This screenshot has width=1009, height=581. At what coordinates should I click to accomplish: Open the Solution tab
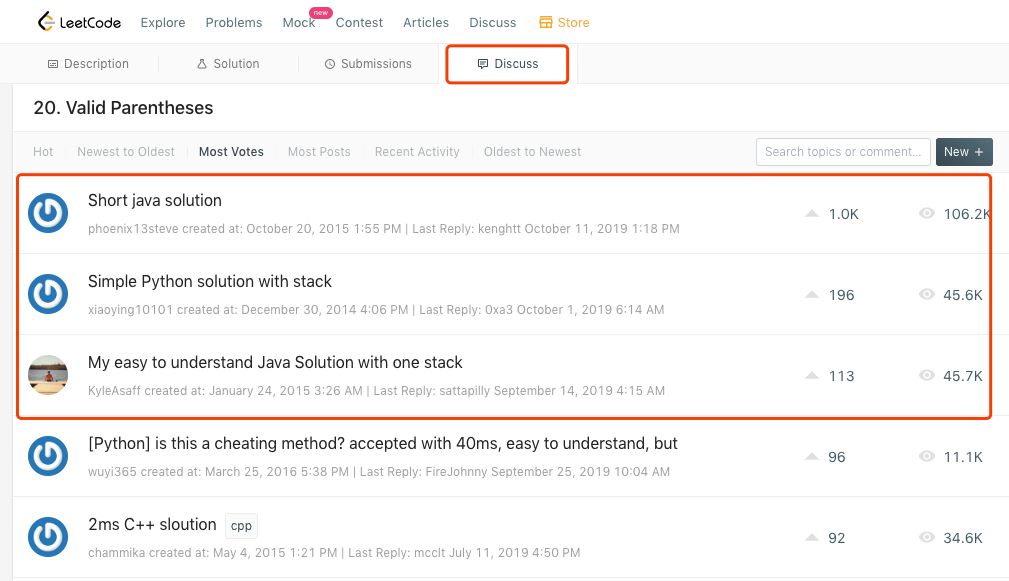point(228,64)
